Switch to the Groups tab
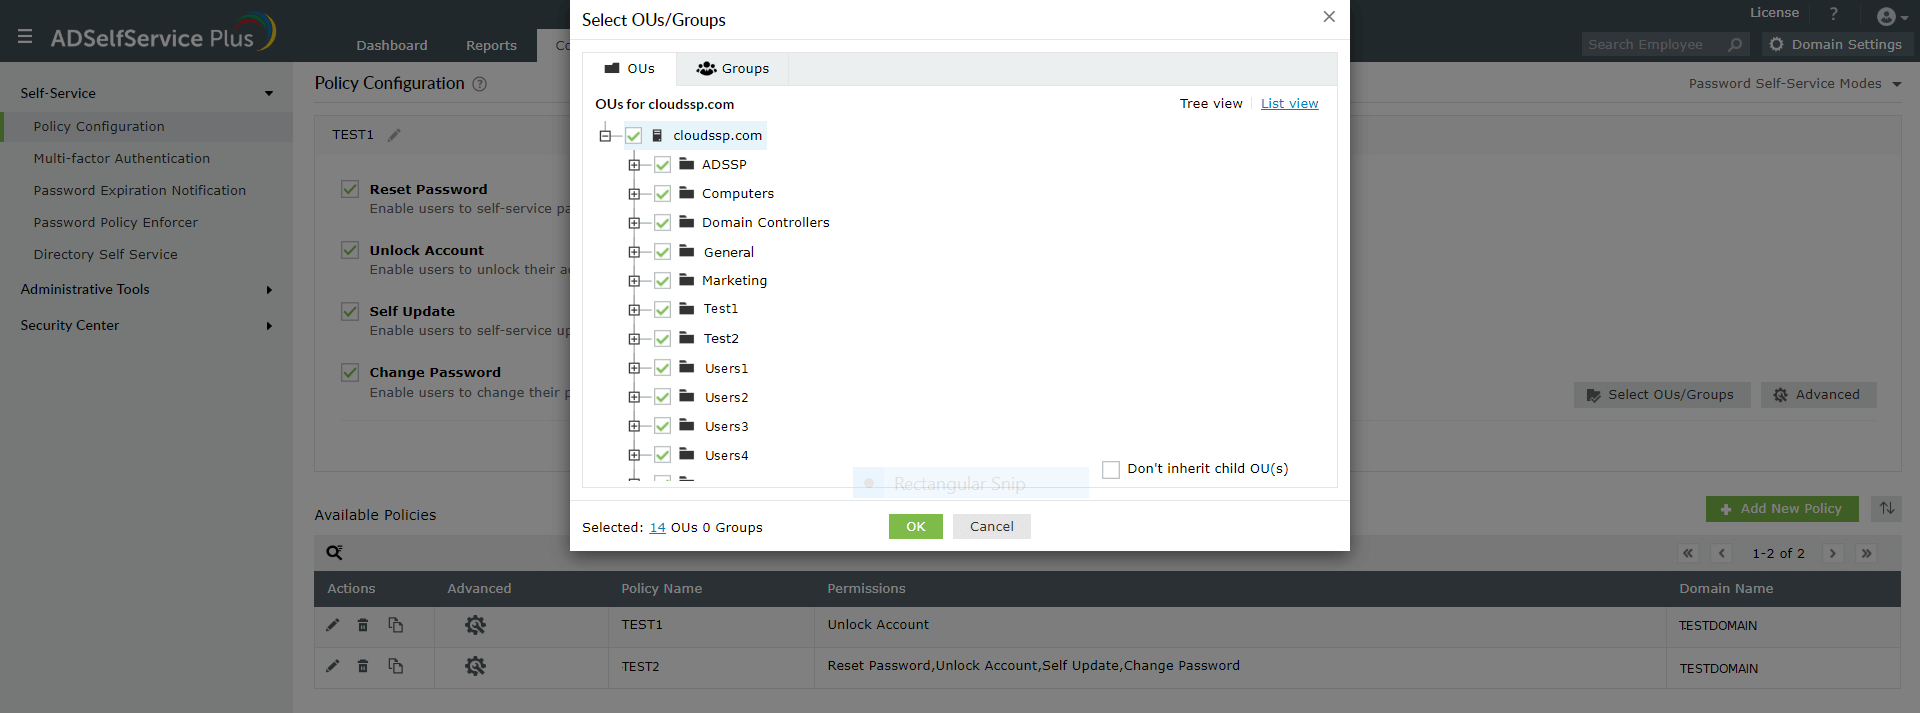The image size is (1920, 713). tap(733, 69)
